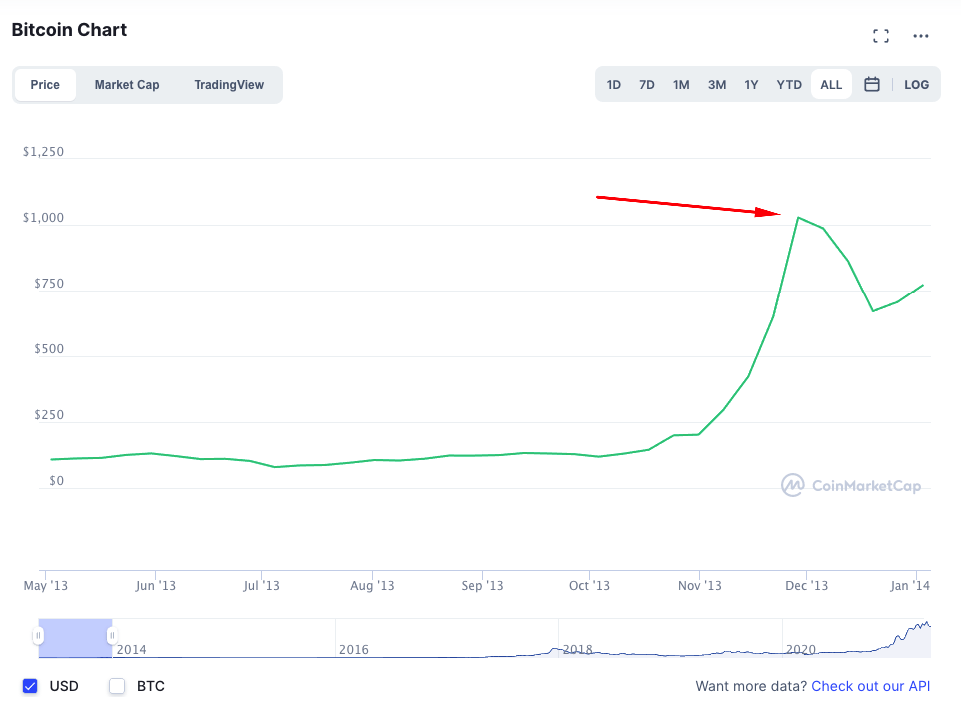Click the May '13 x-axis label
This screenshot has height=703, width=961.
pos(46,585)
